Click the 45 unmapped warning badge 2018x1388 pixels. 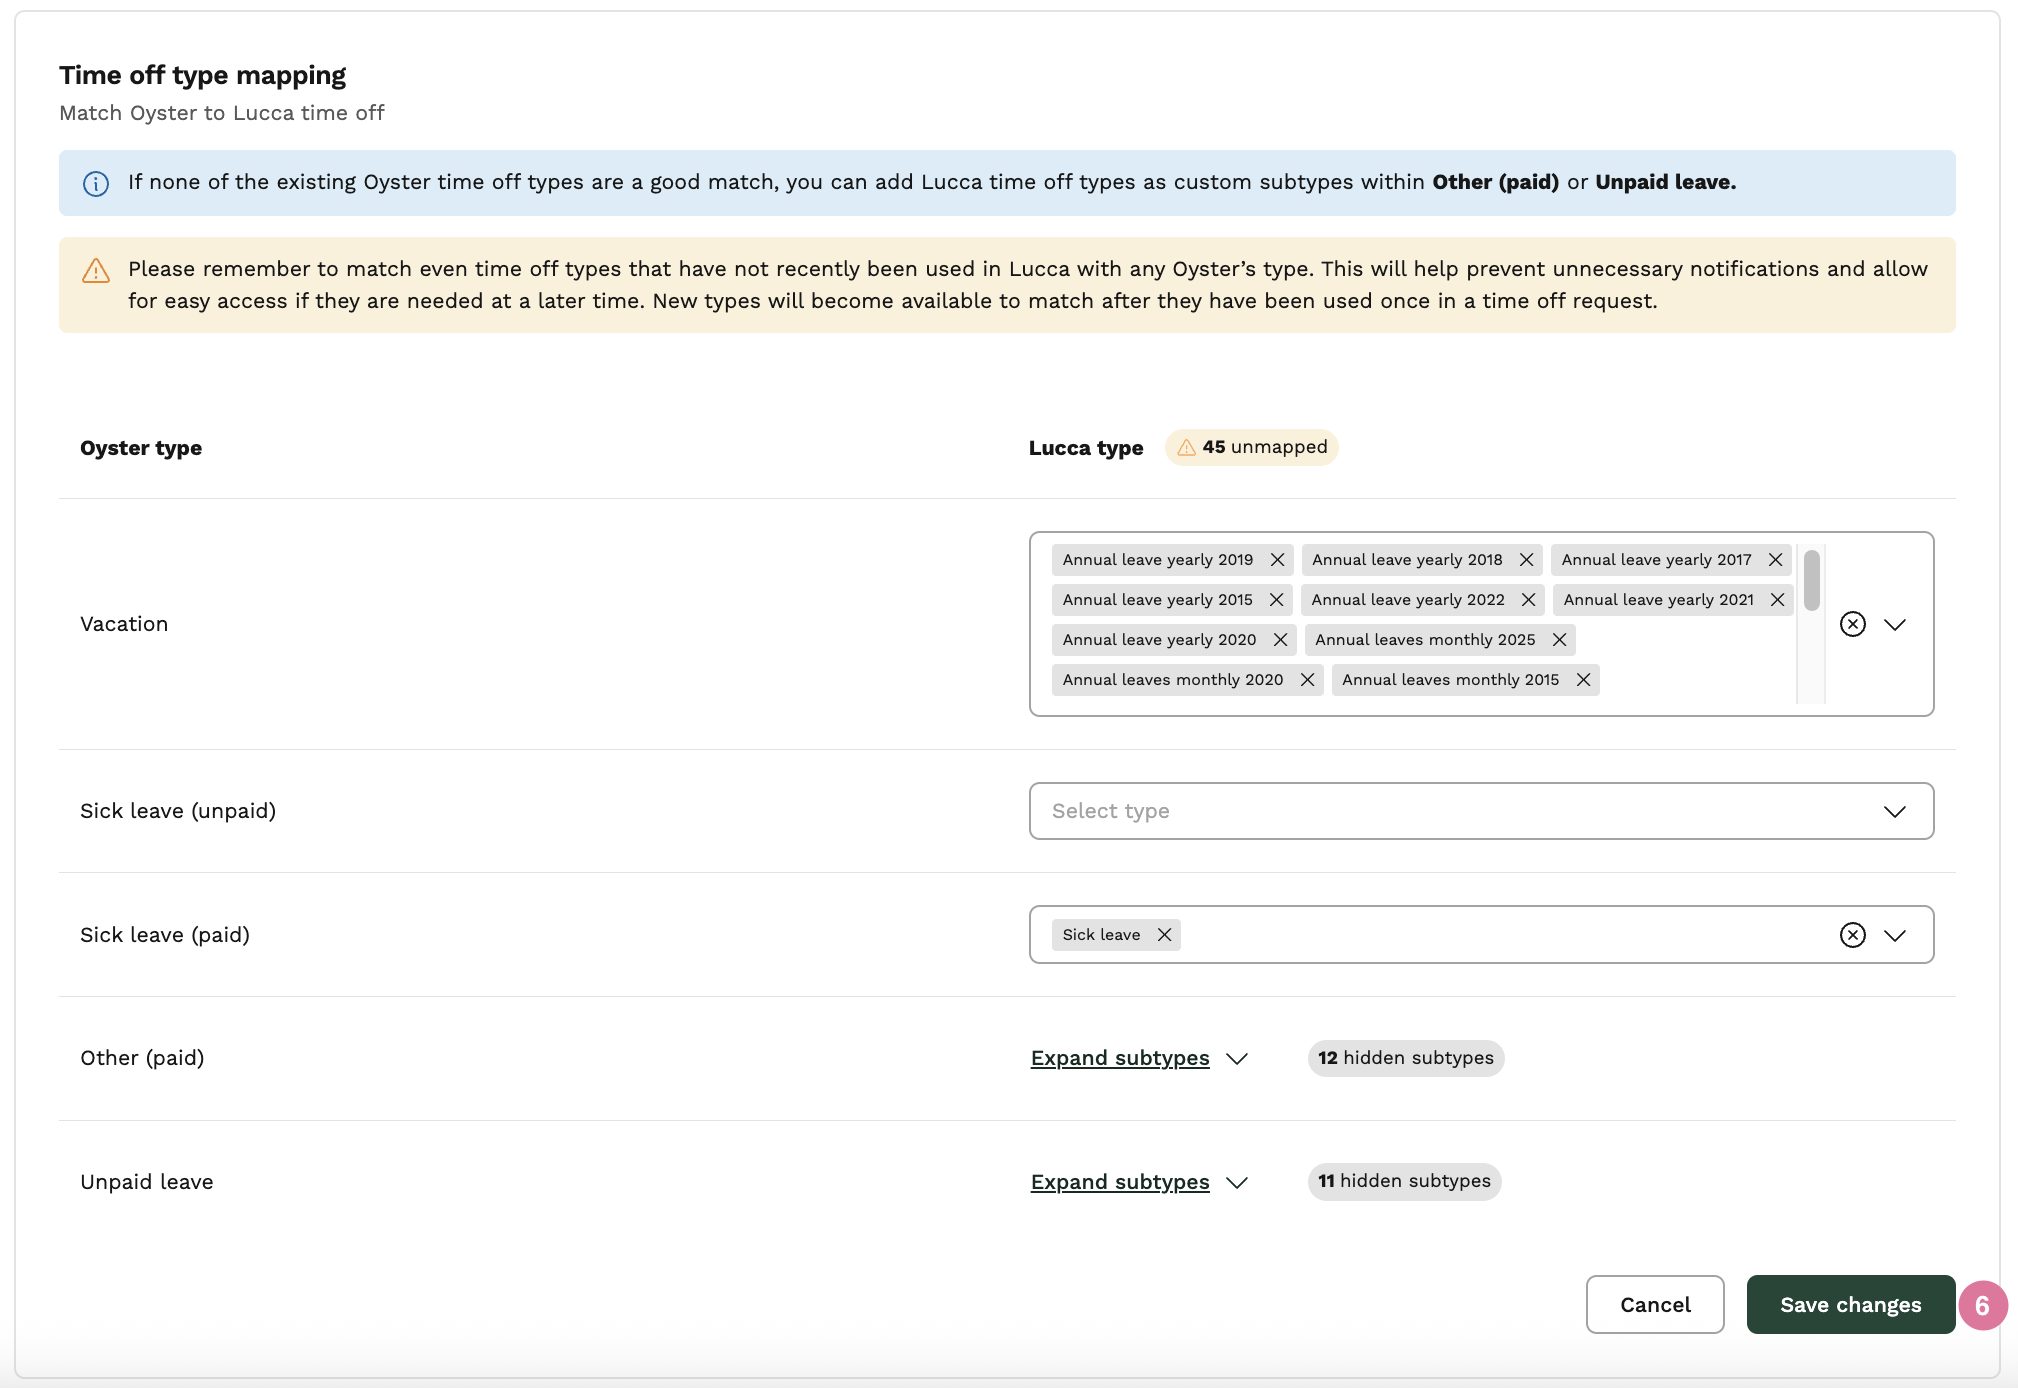(x=1252, y=447)
